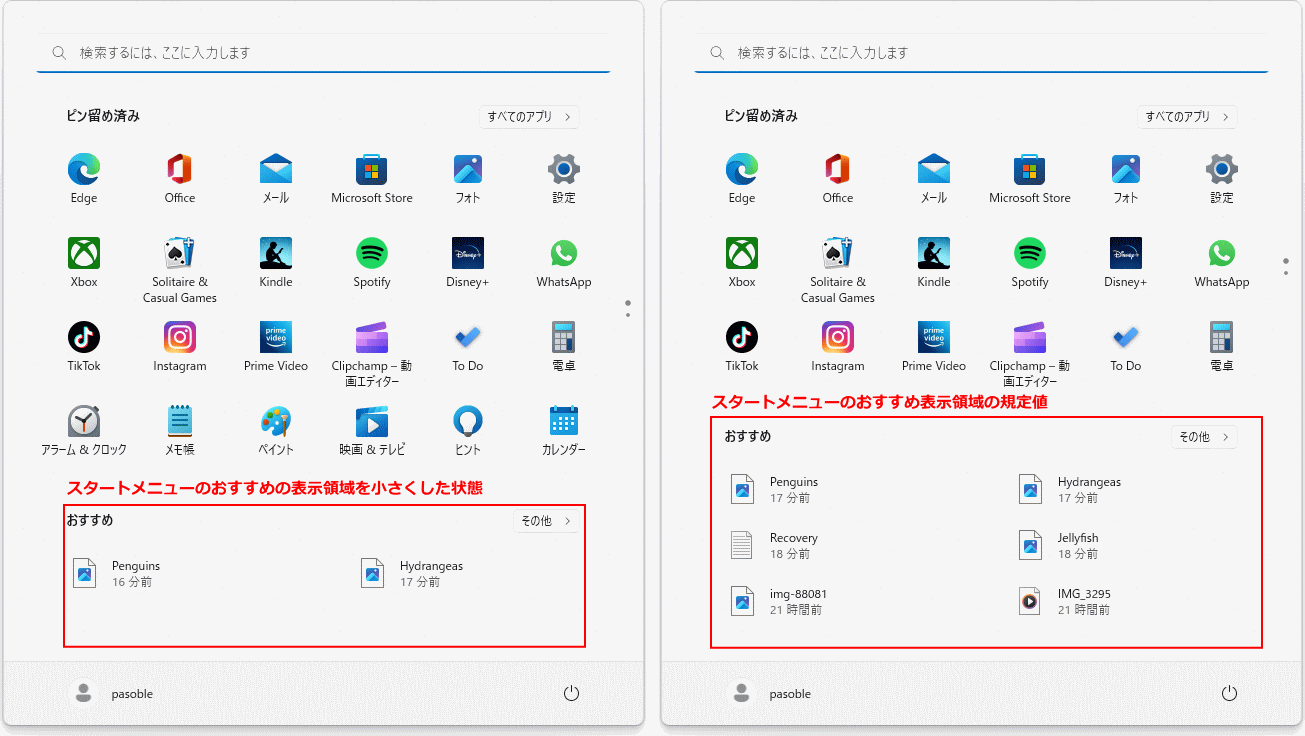1305x736 pixels.
Task: Open Edge in the left Start menu
Action: point(84,179)
